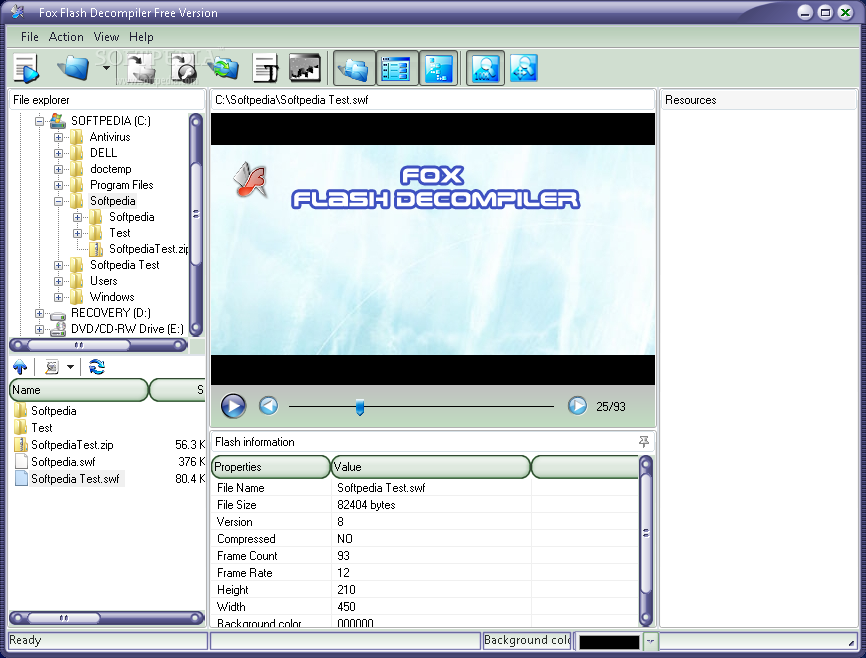This screenshot has height=658, width=866.
Task: Expand the DVD/CD-RW Drive (E:) node
Action: point(39,329)
